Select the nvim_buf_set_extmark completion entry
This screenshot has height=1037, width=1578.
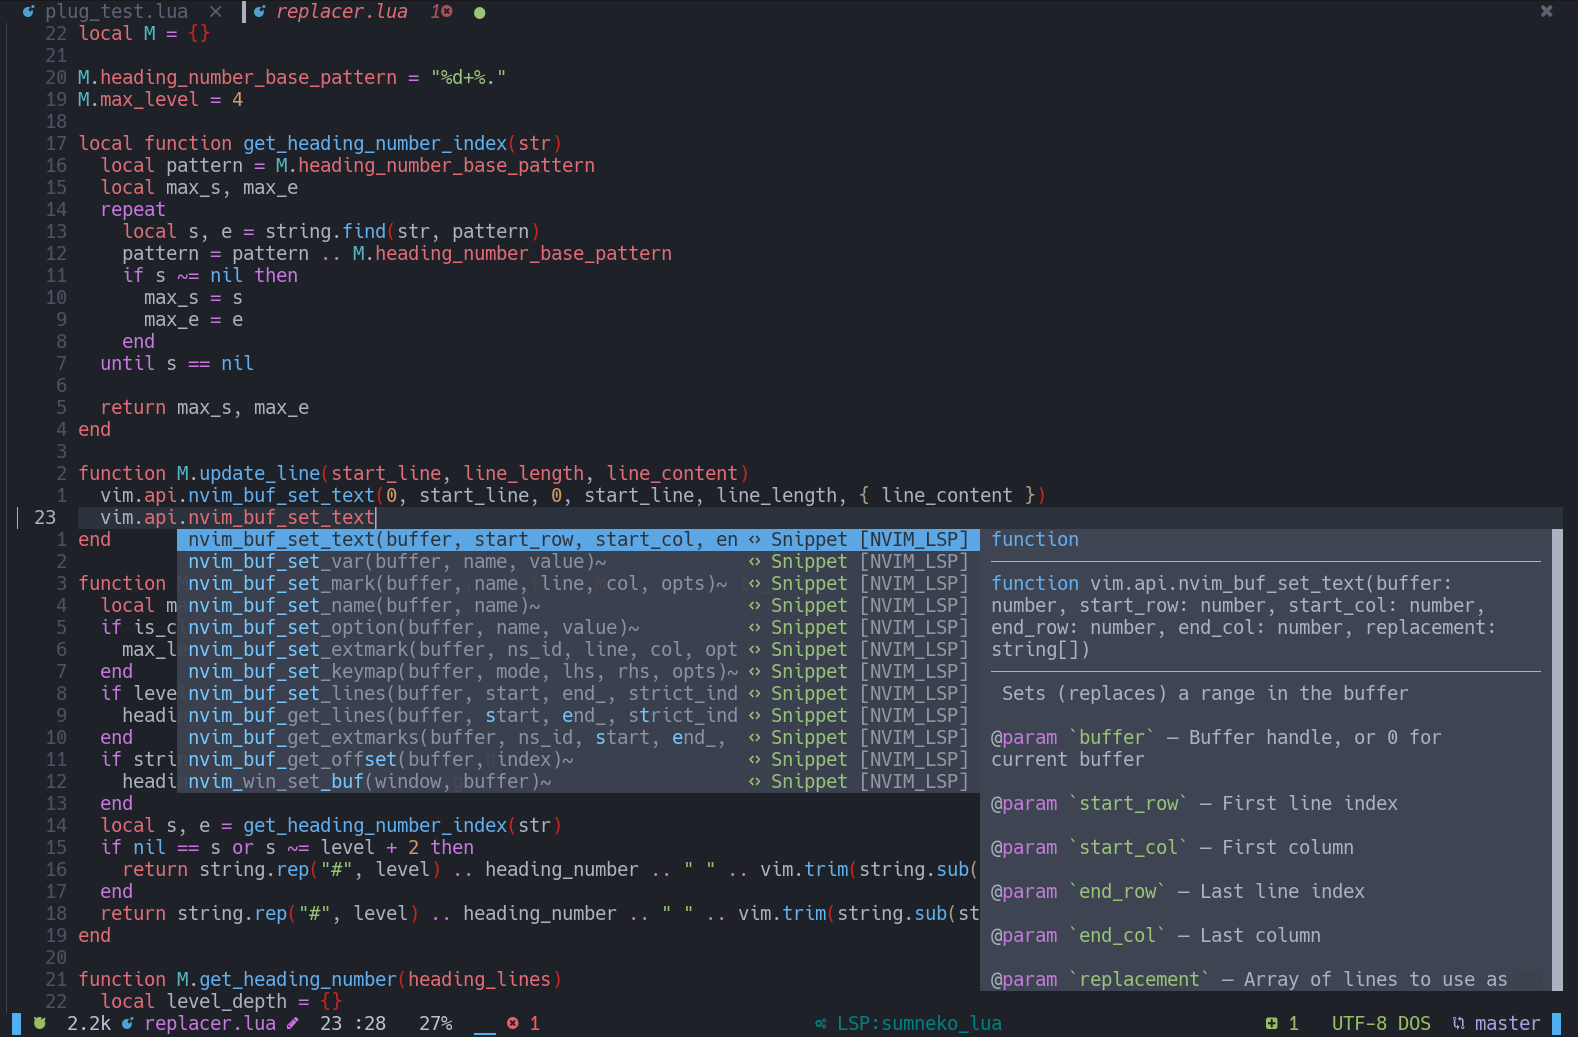tap(578, 649)
